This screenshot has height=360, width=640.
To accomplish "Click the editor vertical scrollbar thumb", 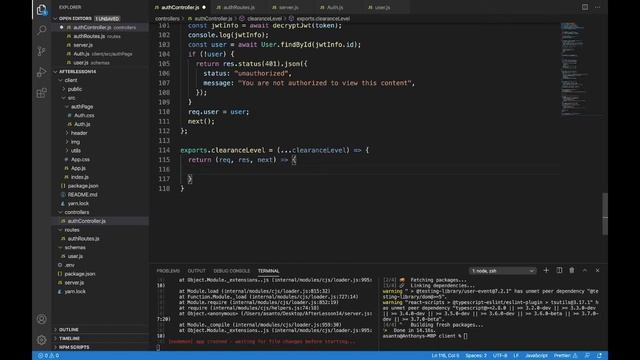I will (x=605, y=214).
